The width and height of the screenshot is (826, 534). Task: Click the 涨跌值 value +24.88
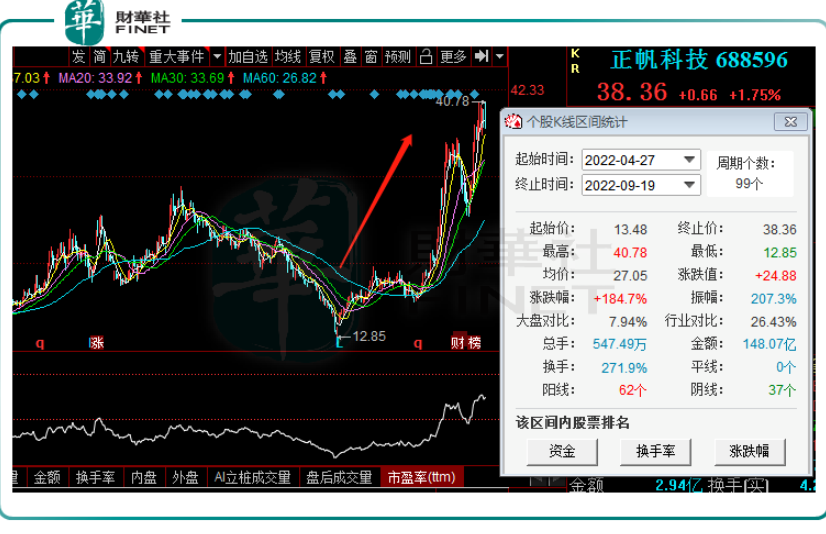(775, 275)
